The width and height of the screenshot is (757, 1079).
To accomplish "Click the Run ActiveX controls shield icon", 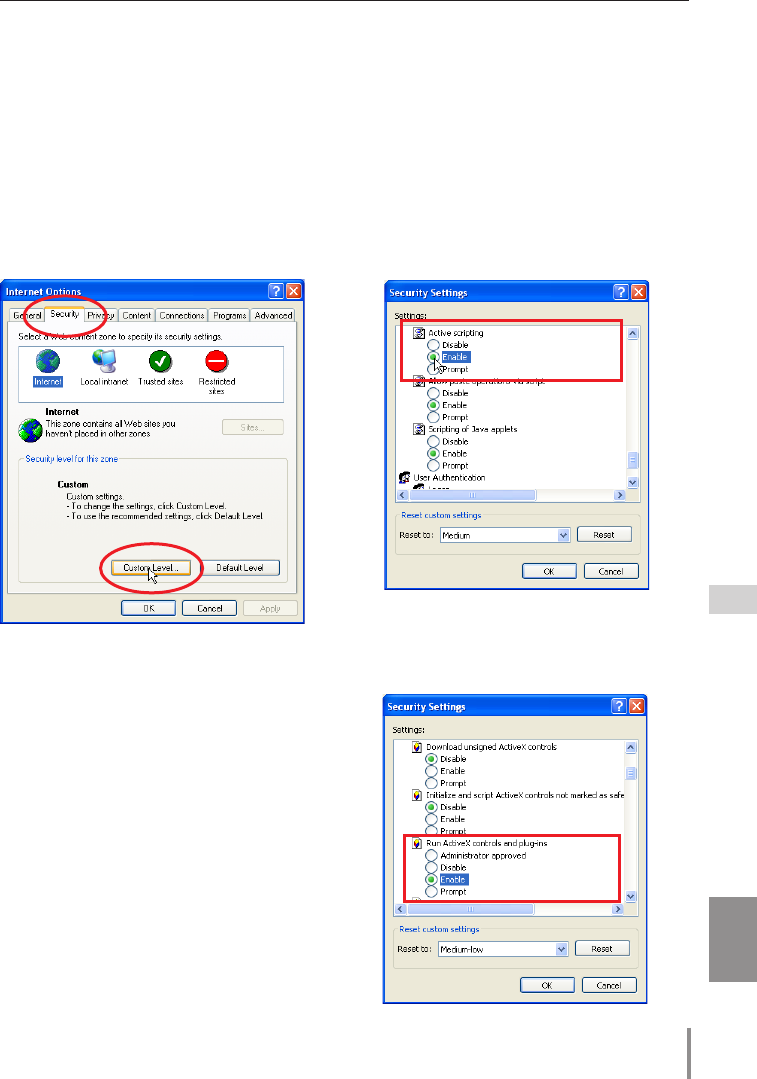I will tap(416, 843).
